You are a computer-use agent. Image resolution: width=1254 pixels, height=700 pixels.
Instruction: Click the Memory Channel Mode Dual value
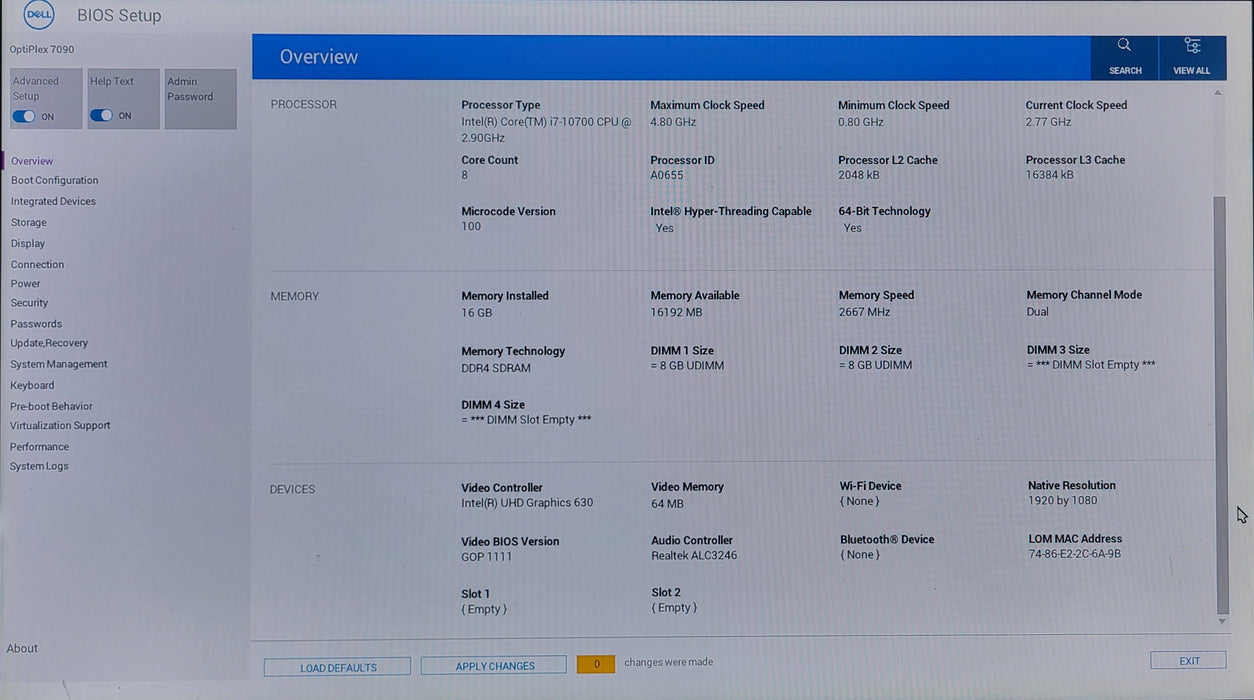pos(1038,312)
